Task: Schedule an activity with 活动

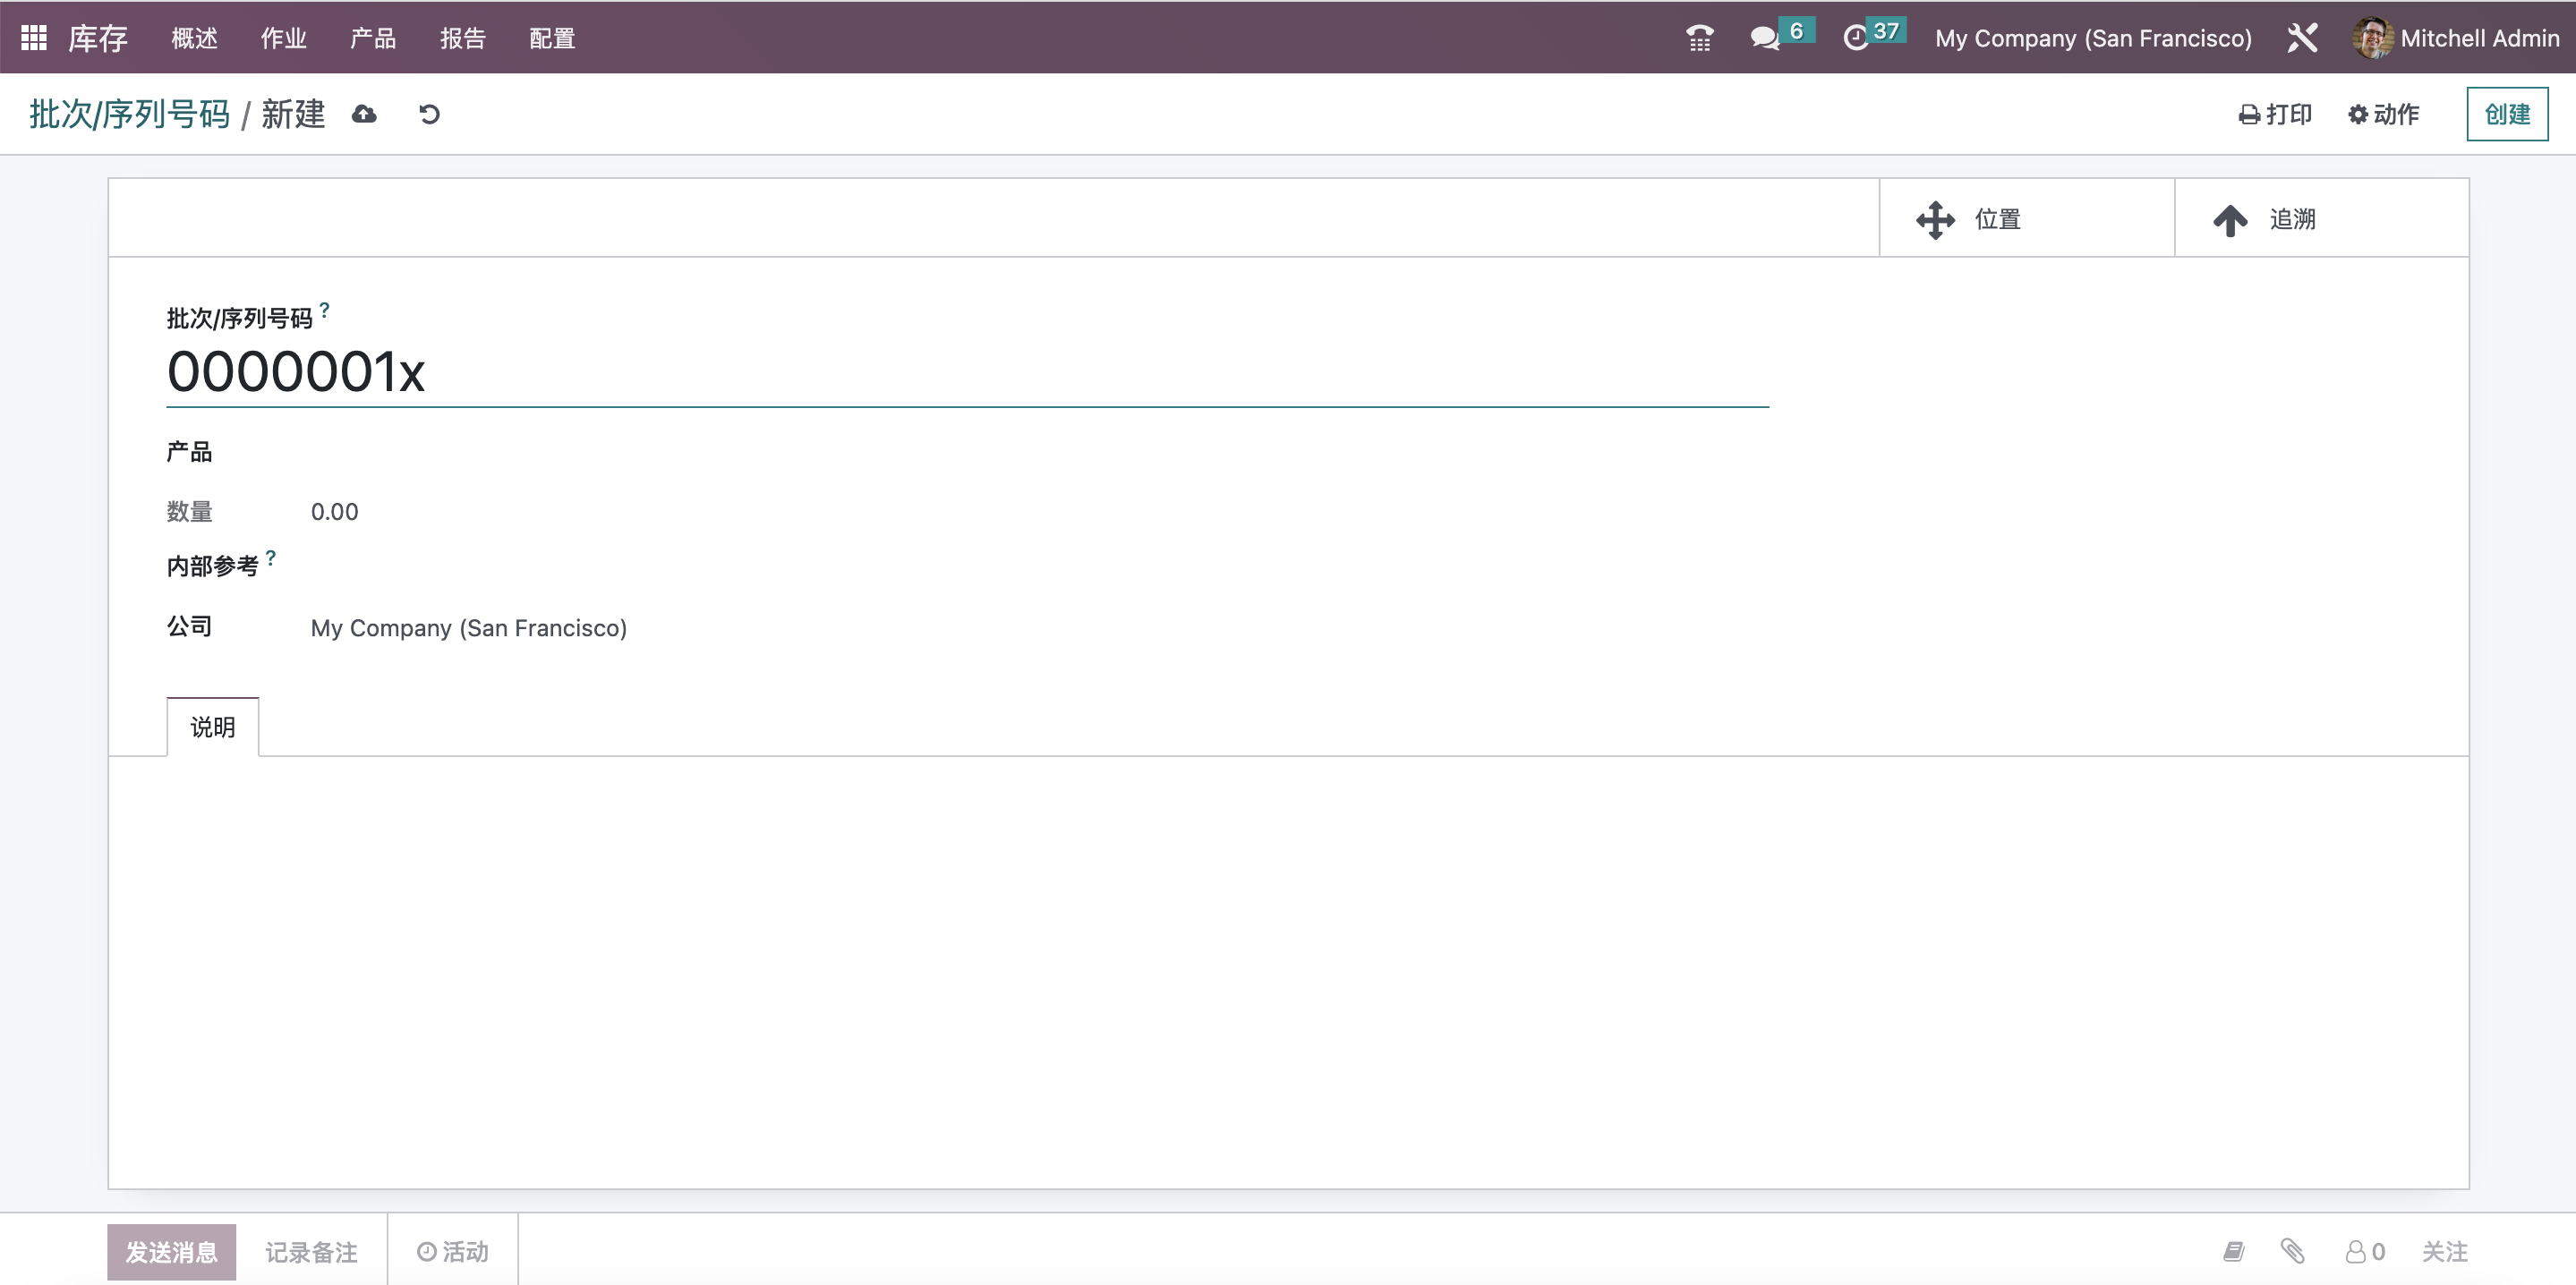Action: tap(452, 1252)
